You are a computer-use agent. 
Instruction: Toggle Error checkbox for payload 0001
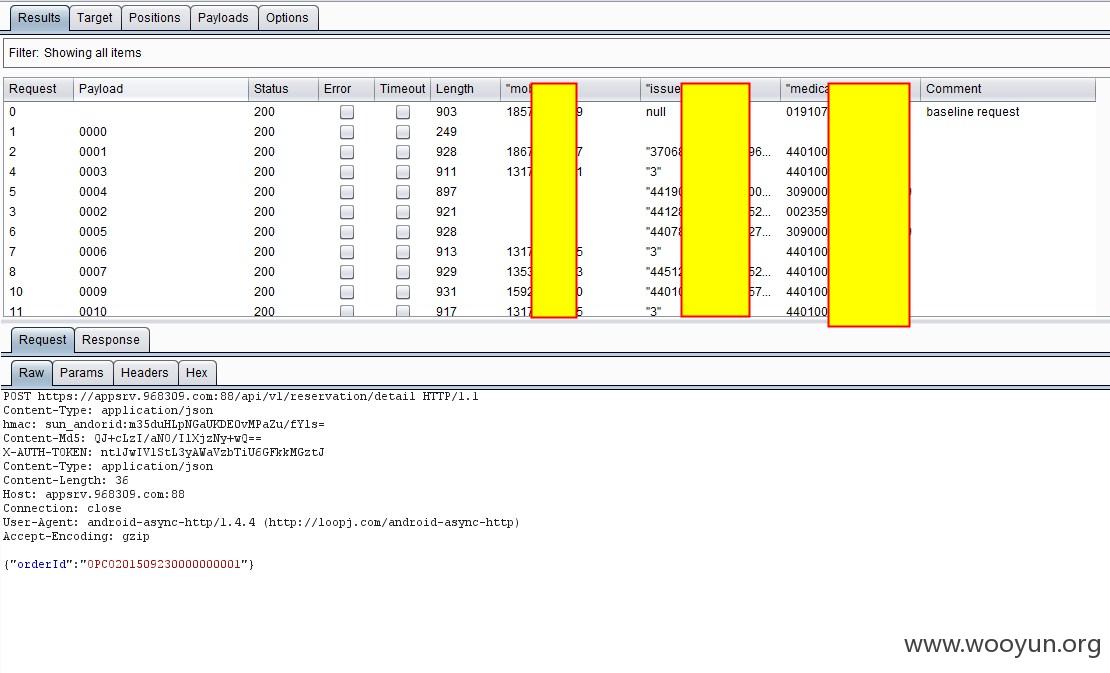[x=347, y=151]
